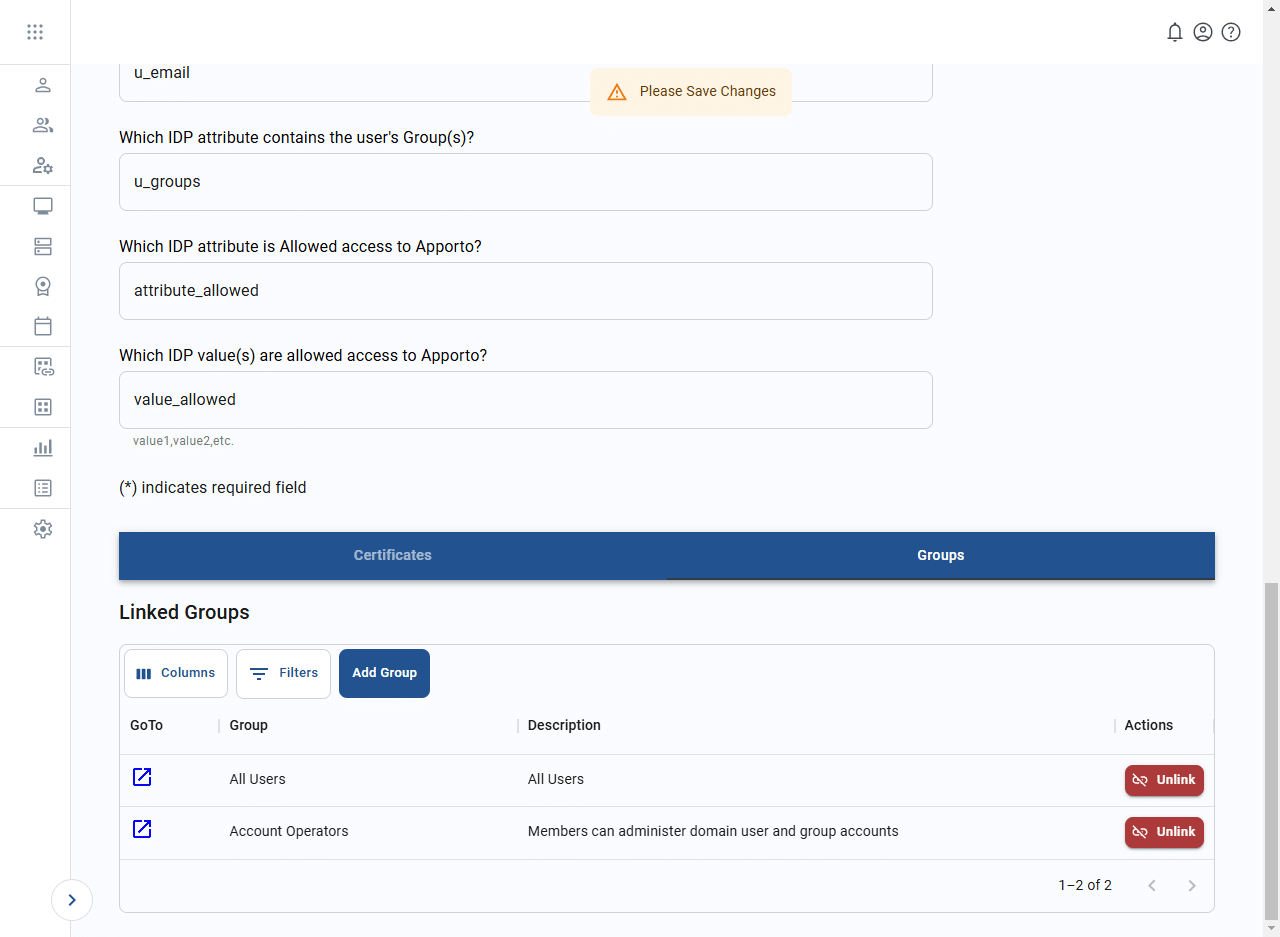The width and height of the screenshot is (1280, 937).
Task: Click the calendar sidebar icon
Action: pyautogui.click(x=43, y=326)
